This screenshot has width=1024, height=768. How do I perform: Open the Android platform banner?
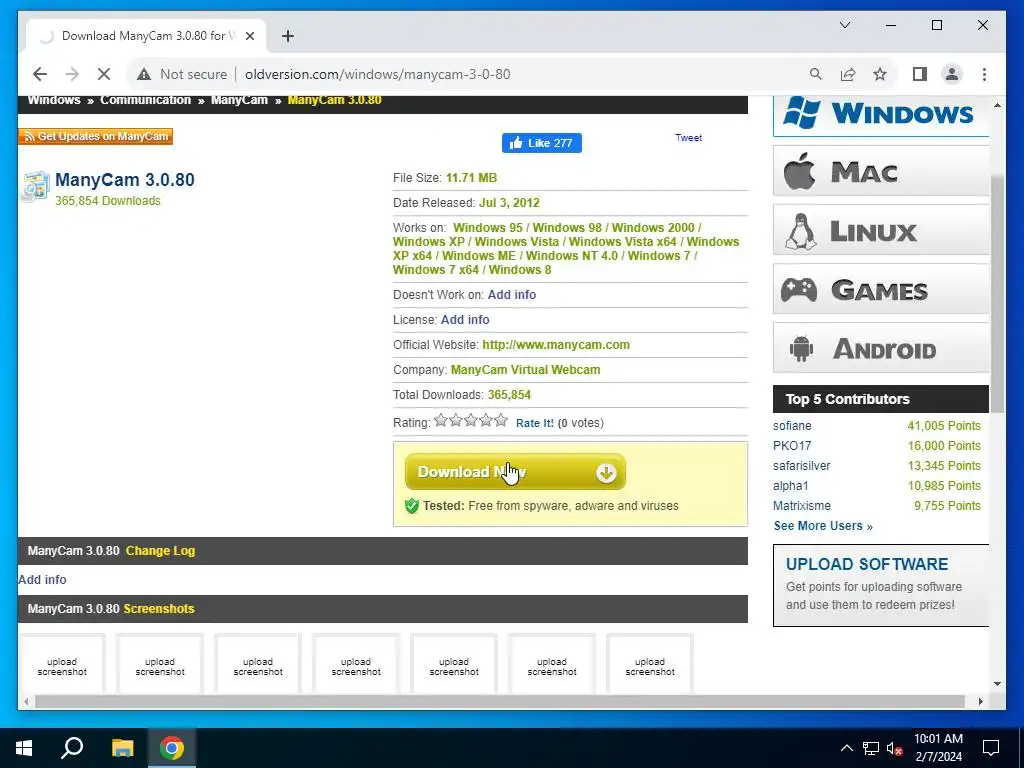(880, 348)
